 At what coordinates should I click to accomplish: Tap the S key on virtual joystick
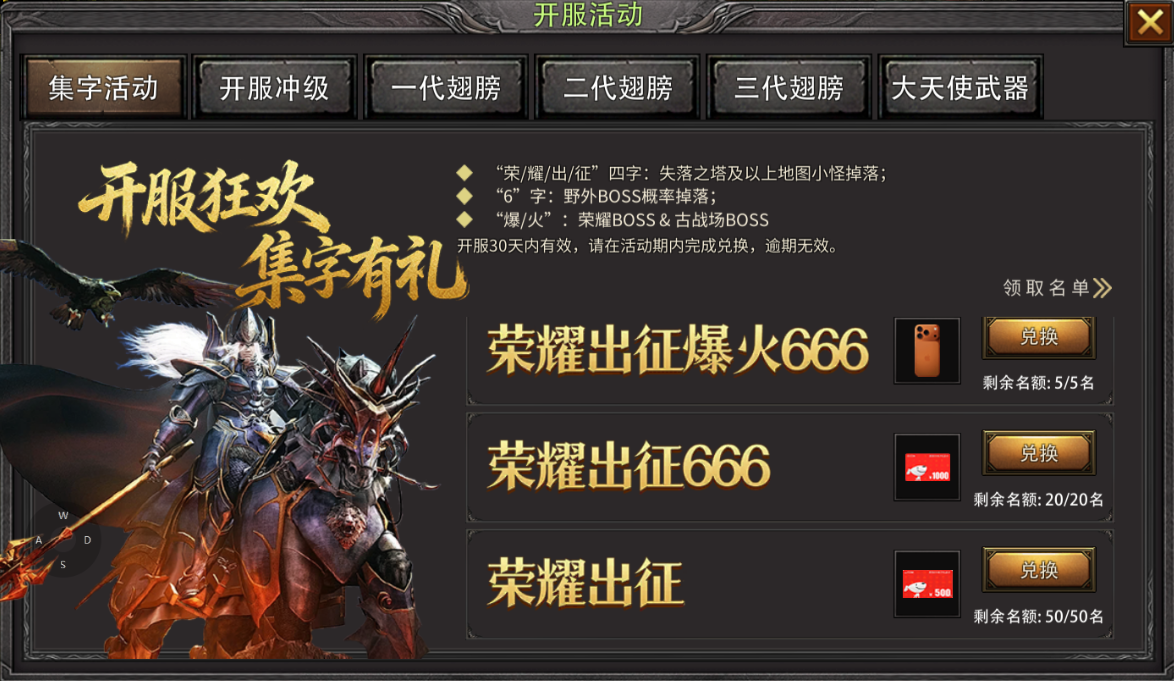(63, 565)
